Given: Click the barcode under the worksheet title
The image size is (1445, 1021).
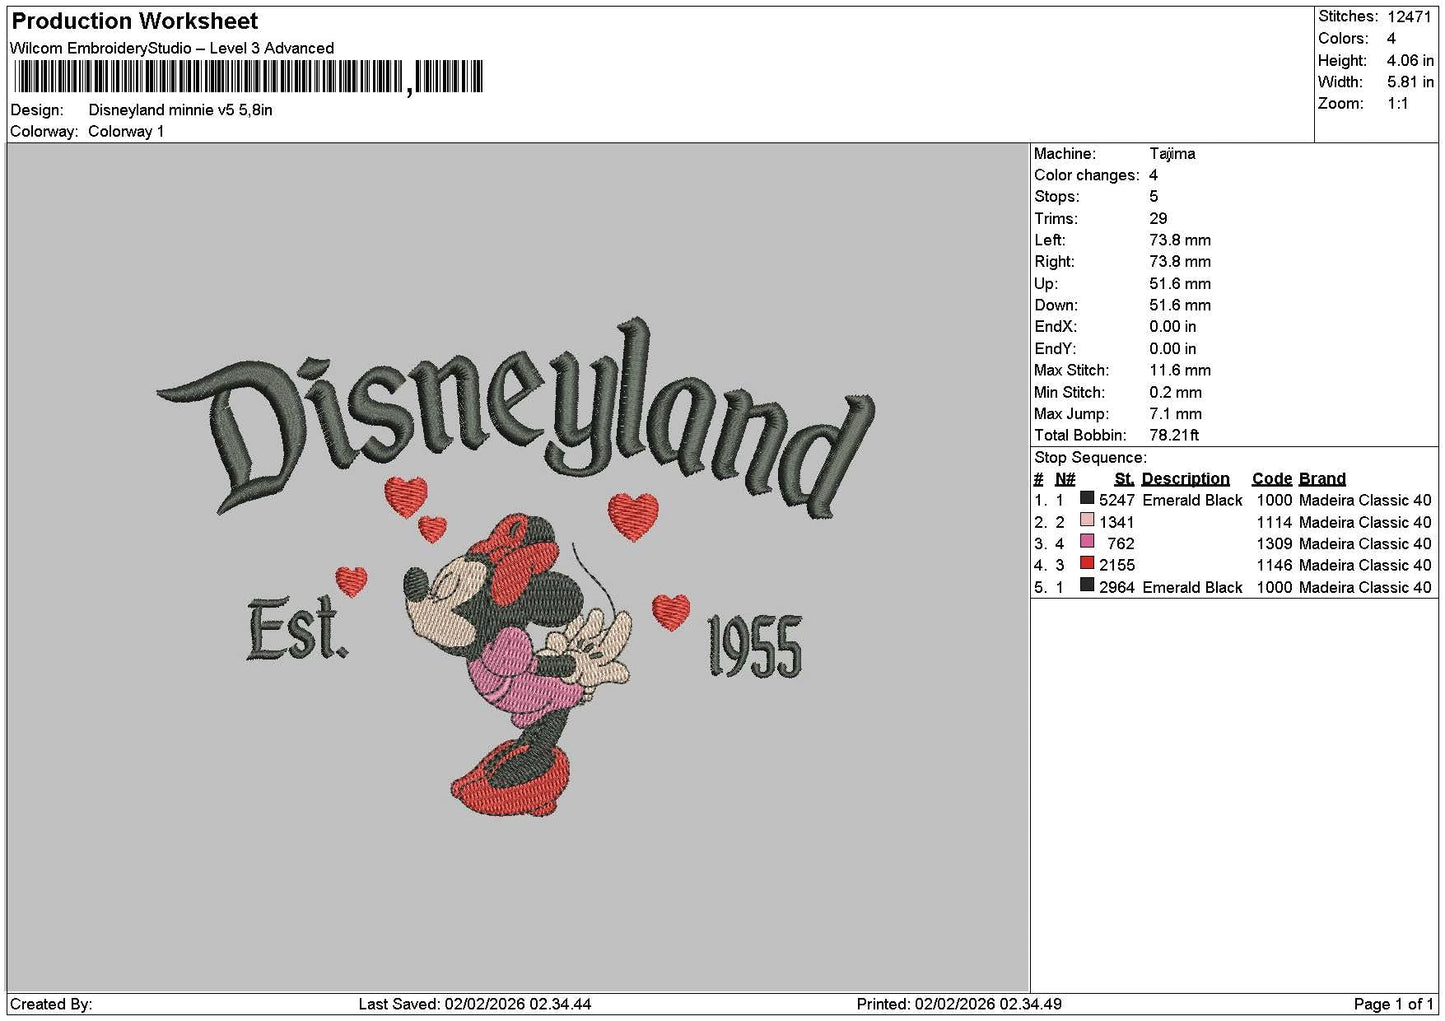Looking at the screenshot, I should point(248,77).
